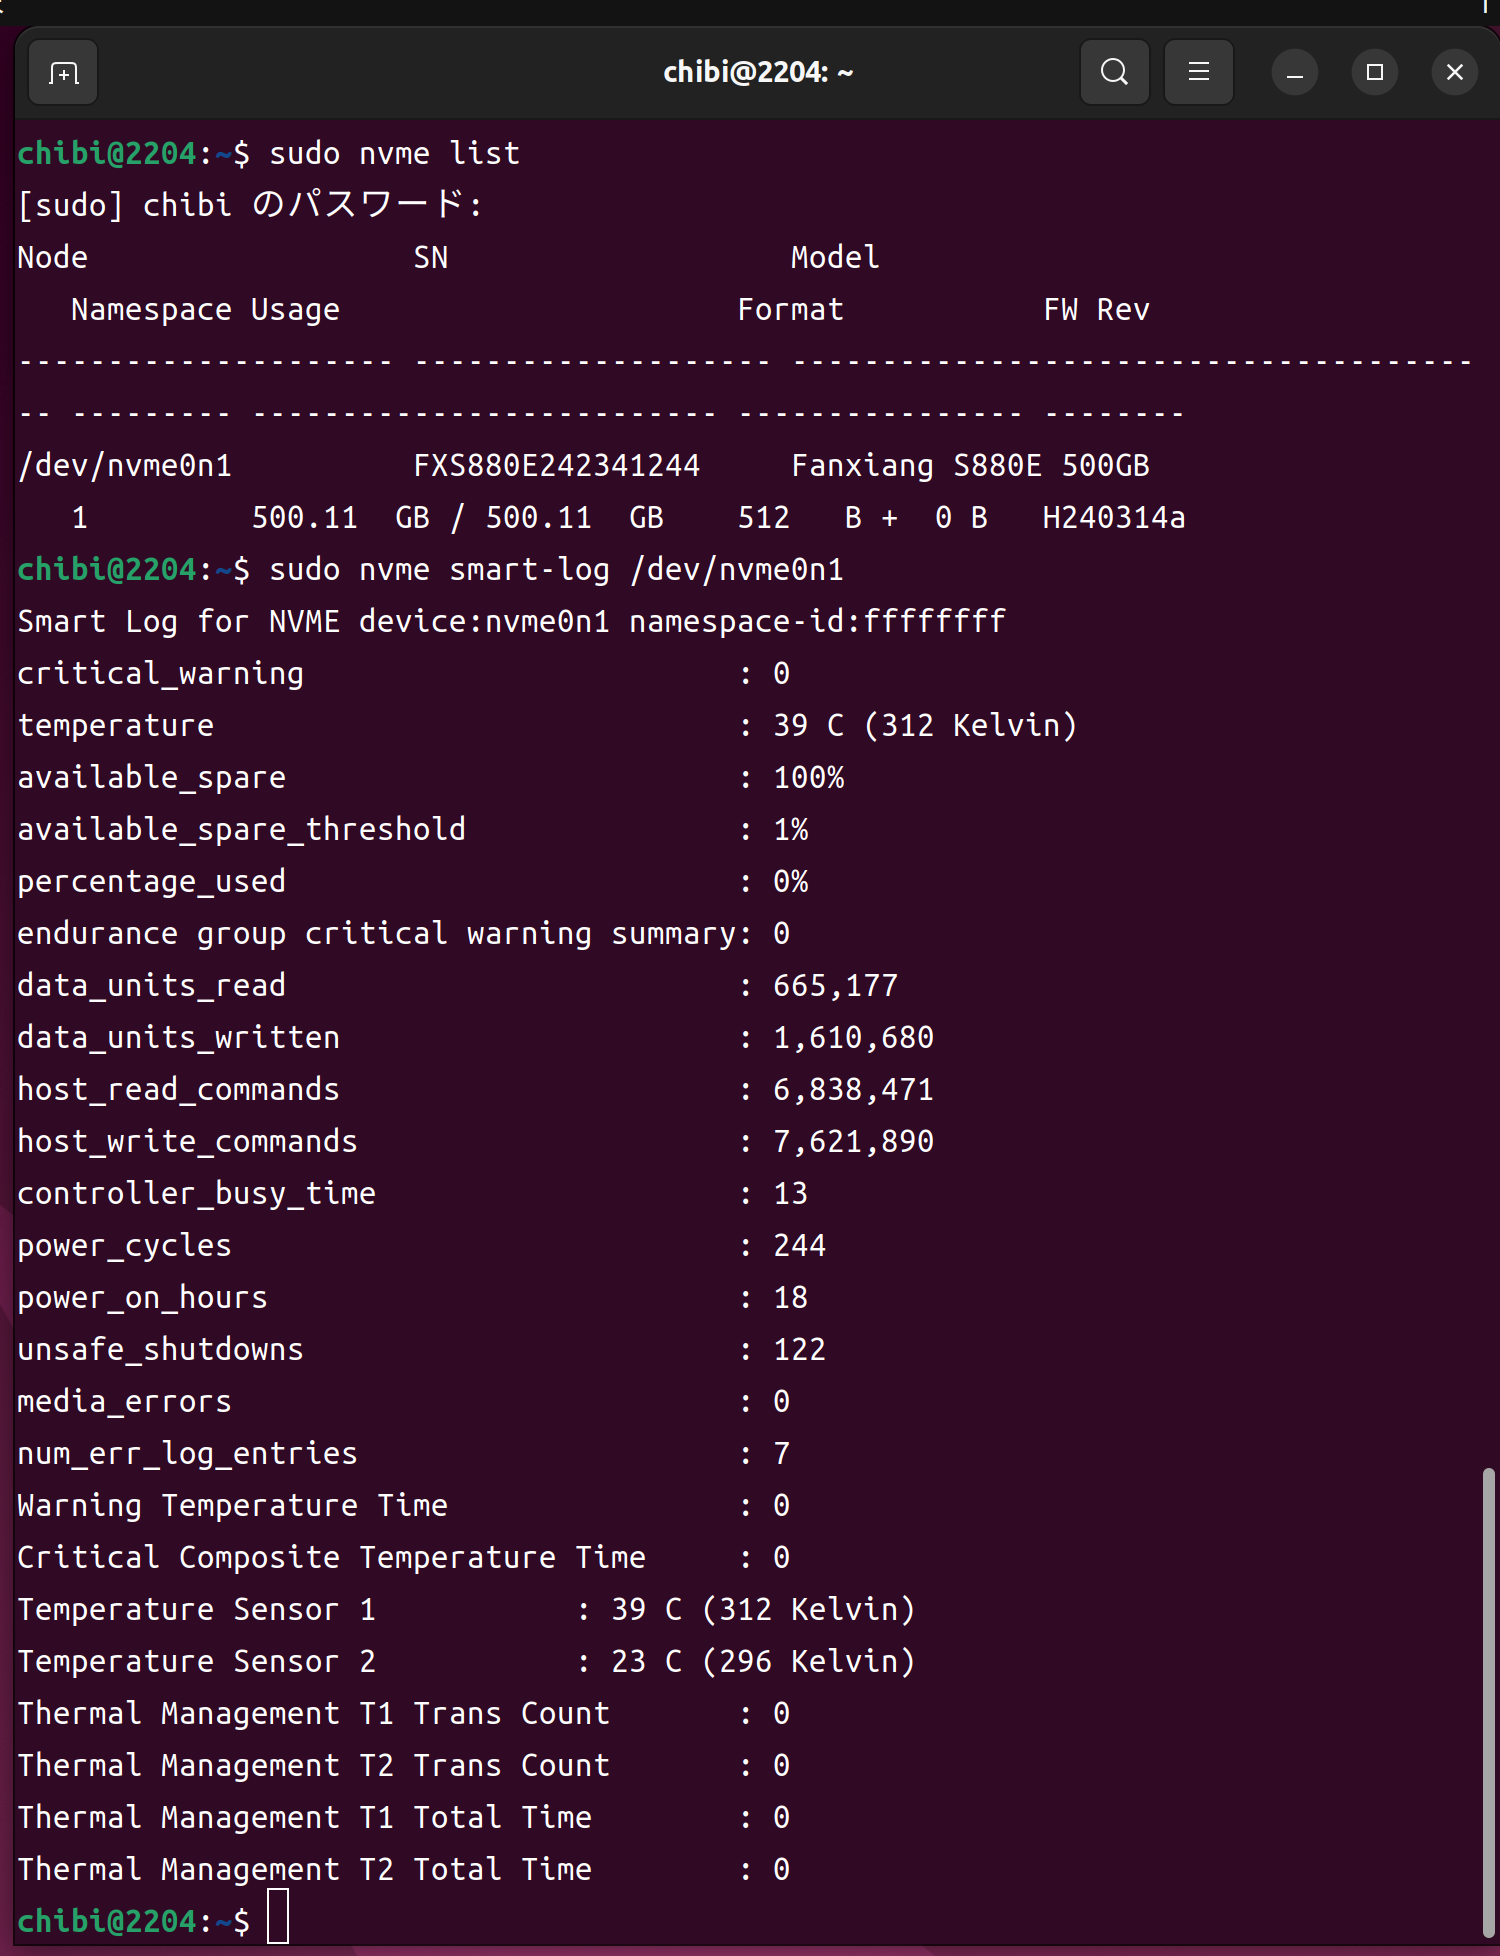Viewport: 1500px width, 1956px height.
Task: Click the terminal search icon
Action: click(x=1114, y=73)
